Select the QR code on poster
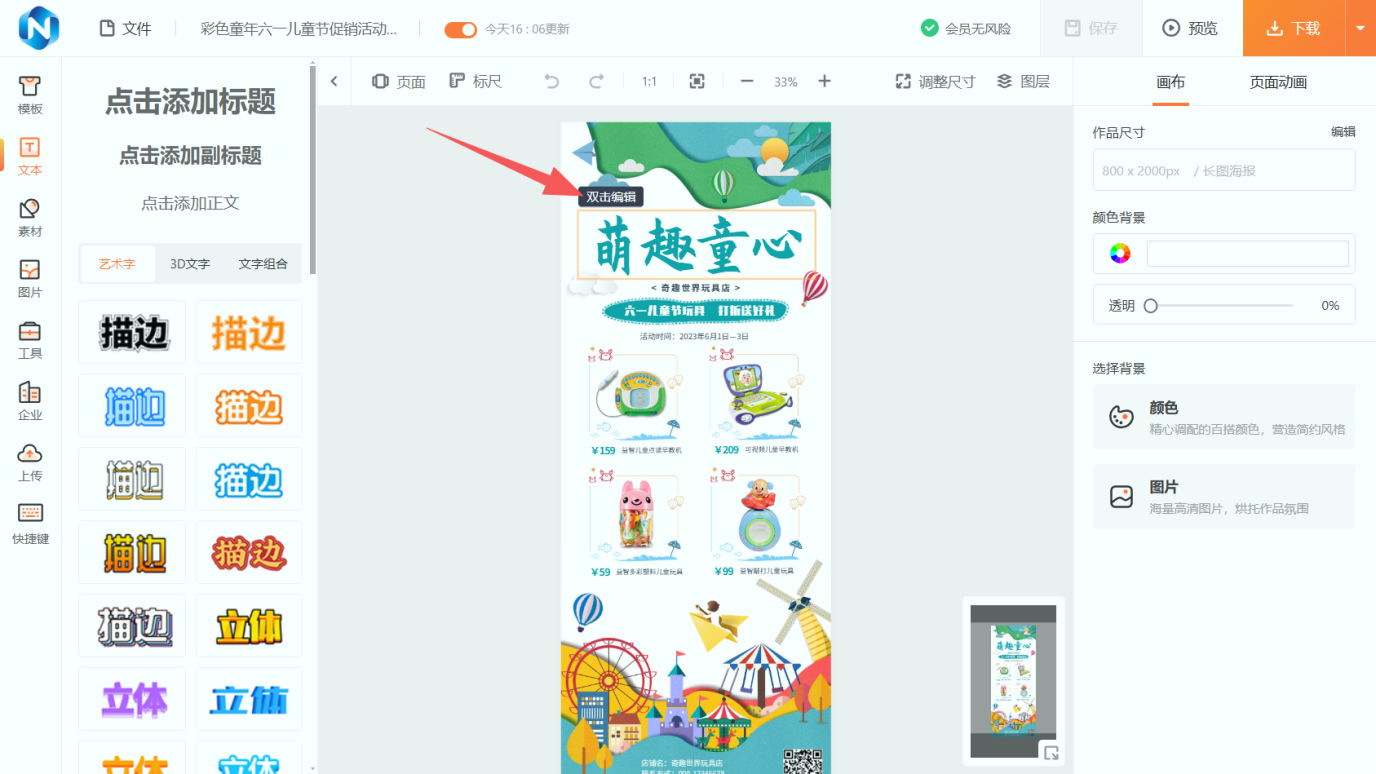 pos(803,761)
